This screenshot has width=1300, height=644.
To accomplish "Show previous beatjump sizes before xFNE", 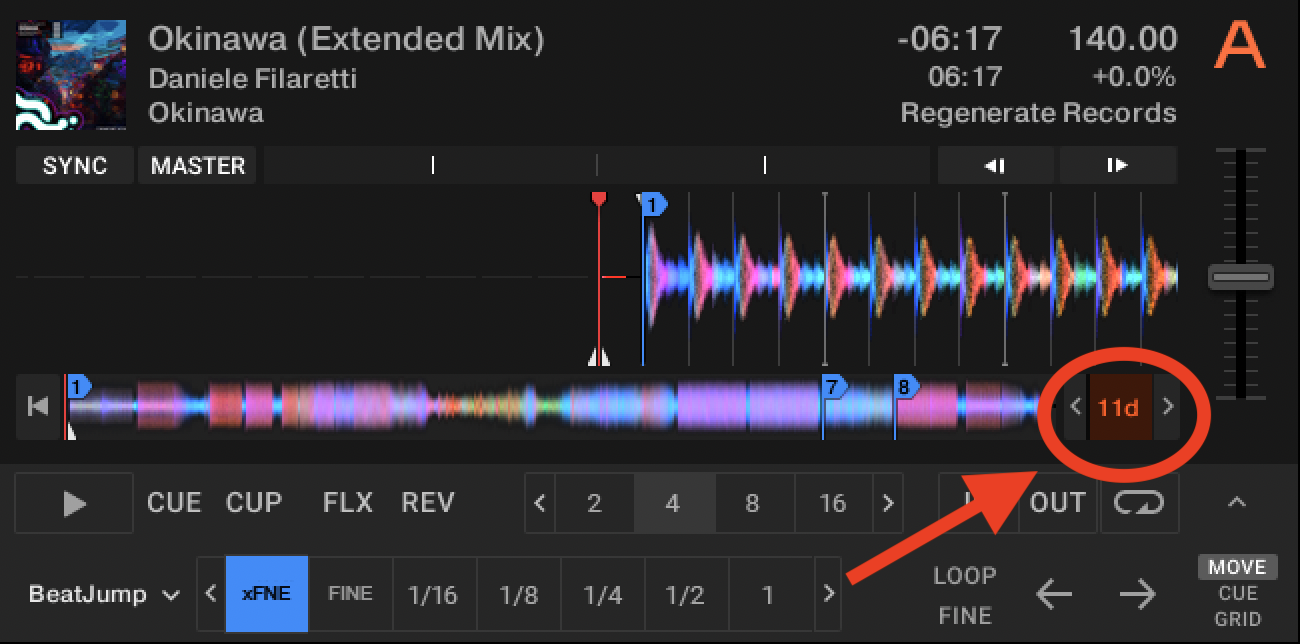I will click(211, 594).
